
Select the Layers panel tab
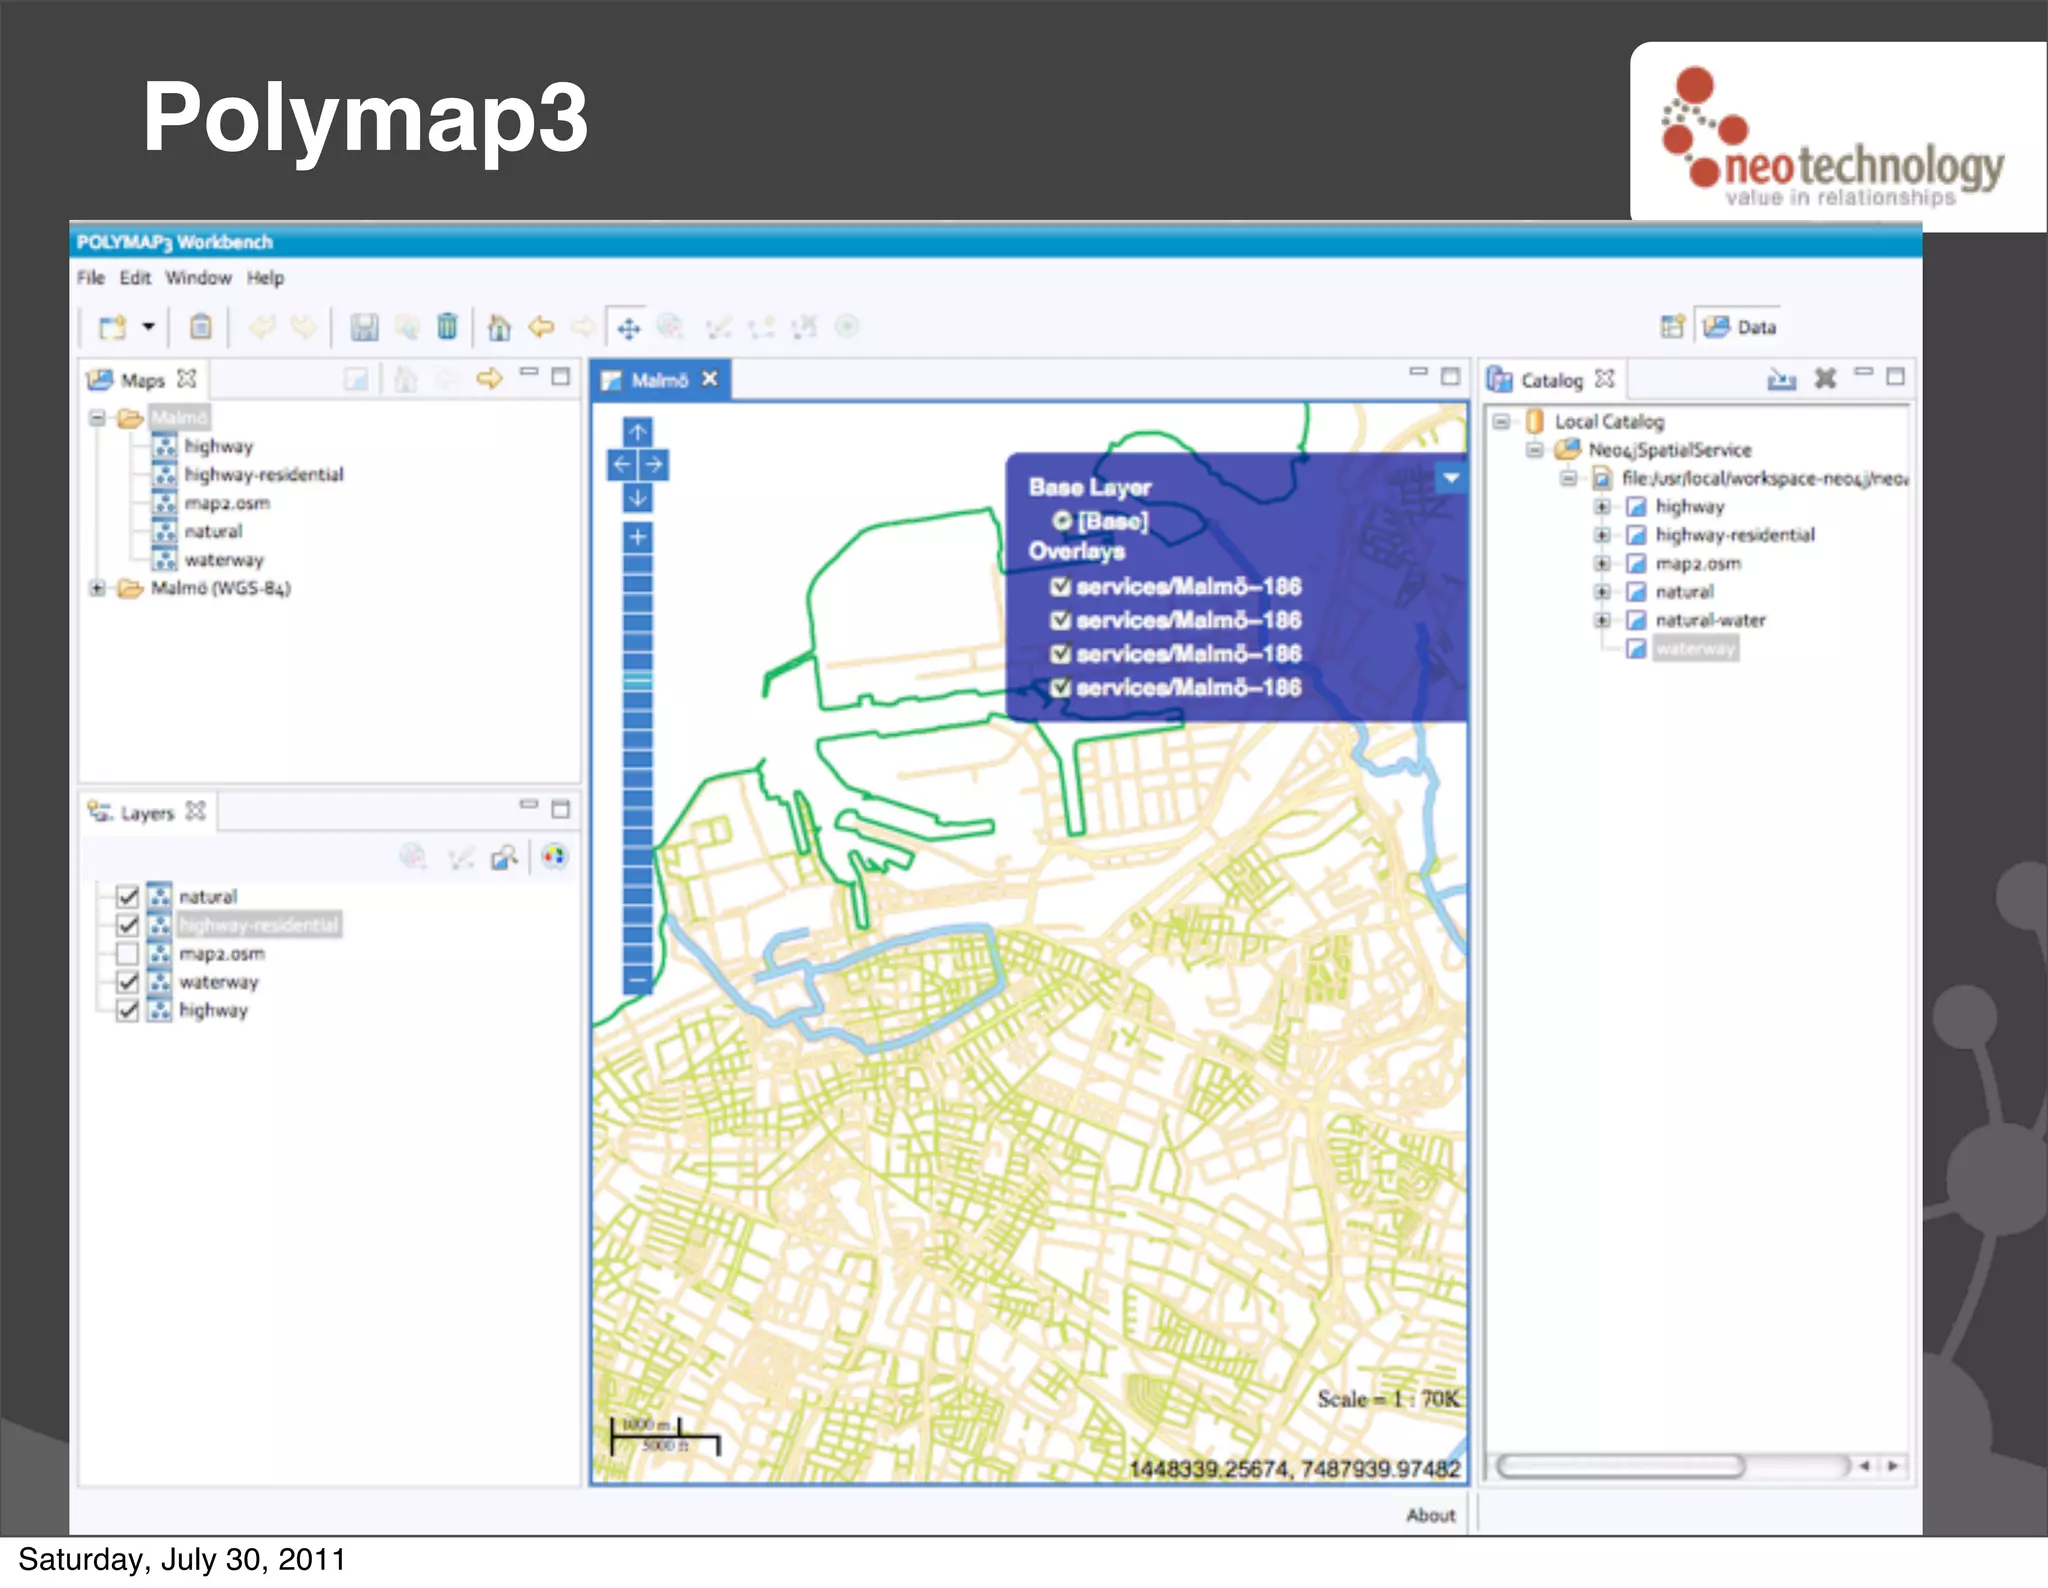click(x=147, y=812)
